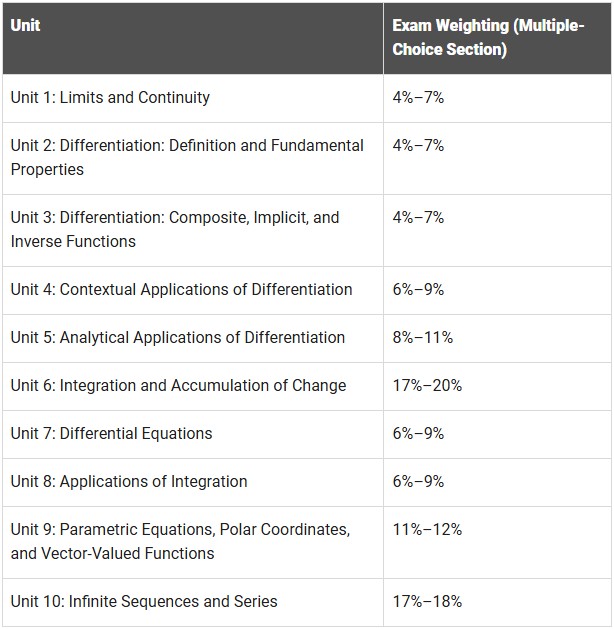Select the Unit 7: Differential Equations cell
This screenshot has width=614, height=629.
click(x=193, y=434)
